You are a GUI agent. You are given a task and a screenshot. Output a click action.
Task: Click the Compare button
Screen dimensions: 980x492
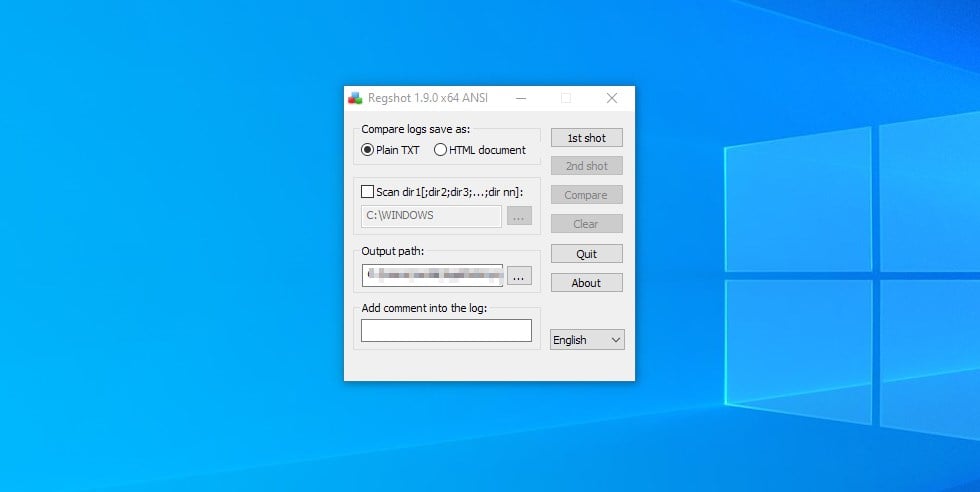(x=586, y=195)
